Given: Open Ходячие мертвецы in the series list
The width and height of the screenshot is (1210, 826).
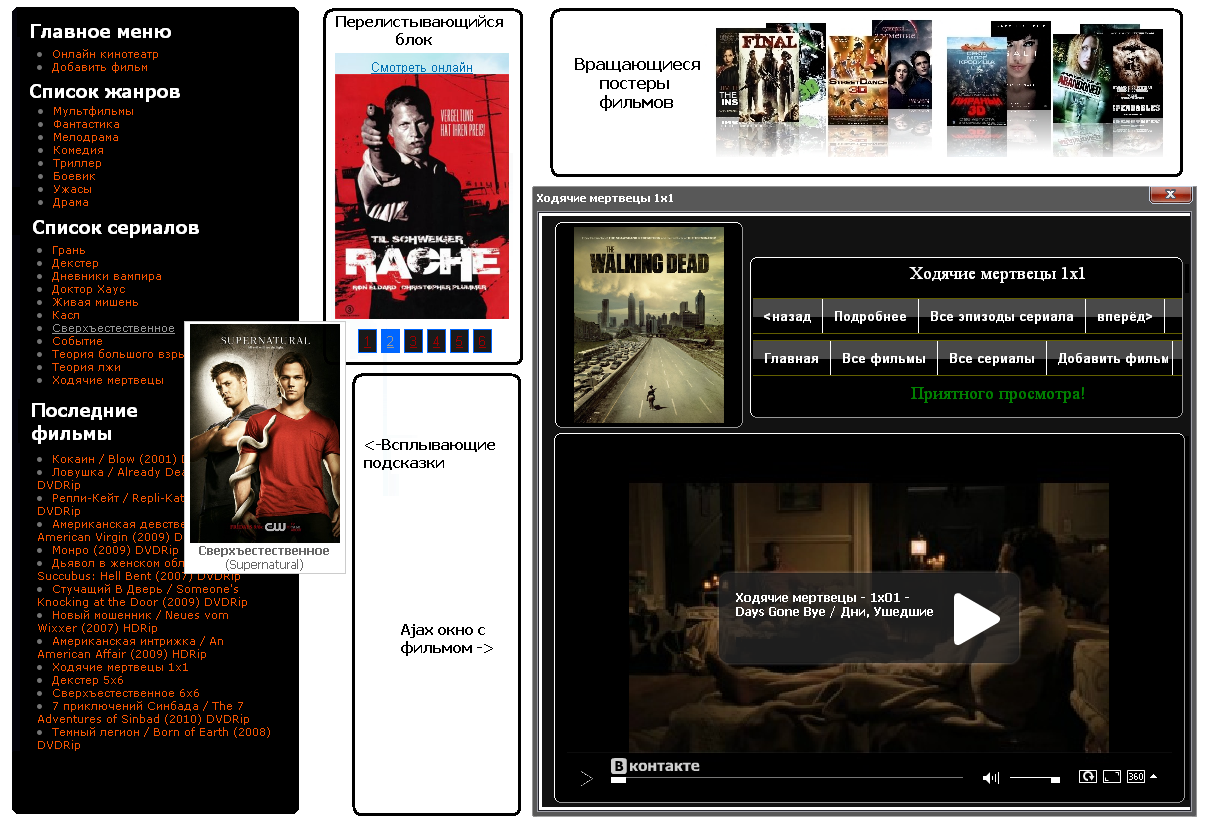Looking at the screenshot, I should click(x=108, y=380).
